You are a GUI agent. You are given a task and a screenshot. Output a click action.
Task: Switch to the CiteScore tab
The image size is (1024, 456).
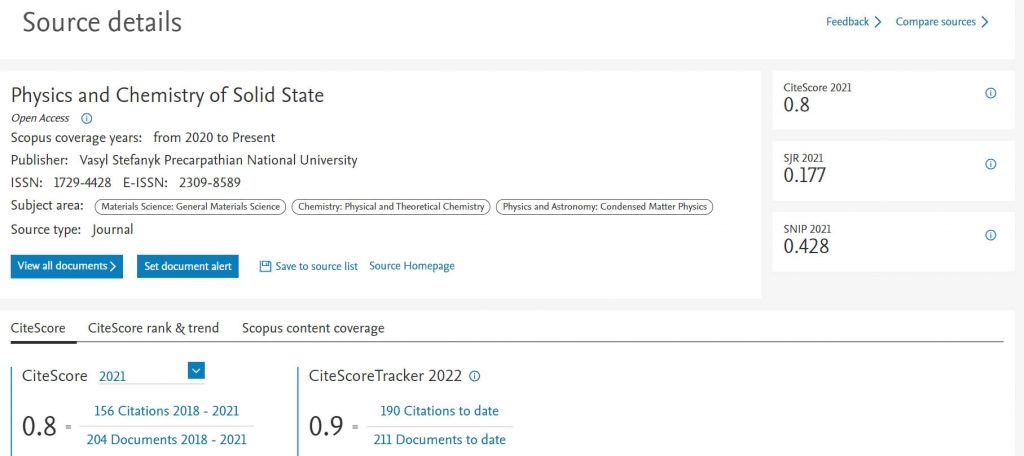(38, 328)
